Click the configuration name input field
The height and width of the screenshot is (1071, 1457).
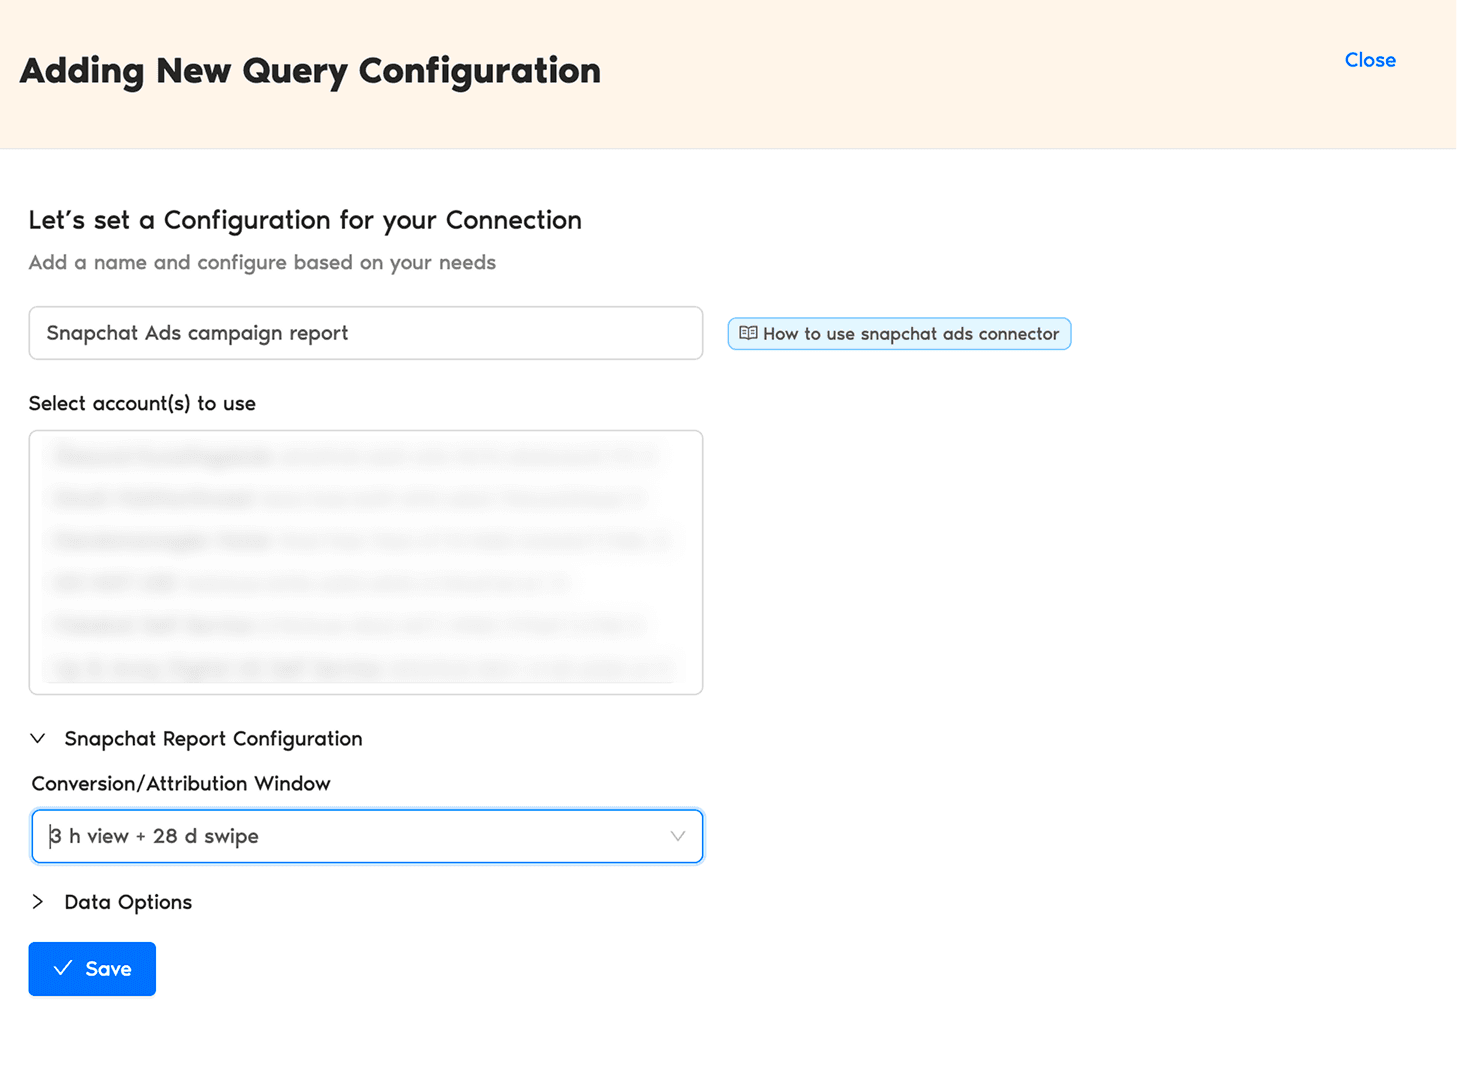[365, 333]
